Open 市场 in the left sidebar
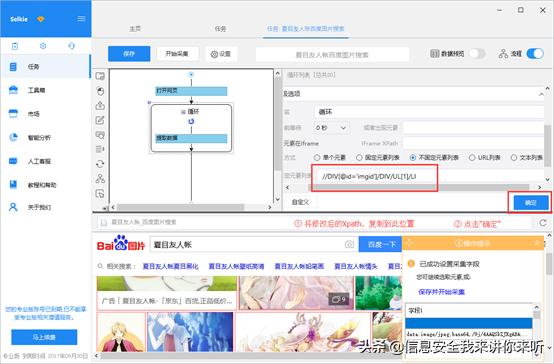Screen dimensions: 554x364 [x=45, y=114]
